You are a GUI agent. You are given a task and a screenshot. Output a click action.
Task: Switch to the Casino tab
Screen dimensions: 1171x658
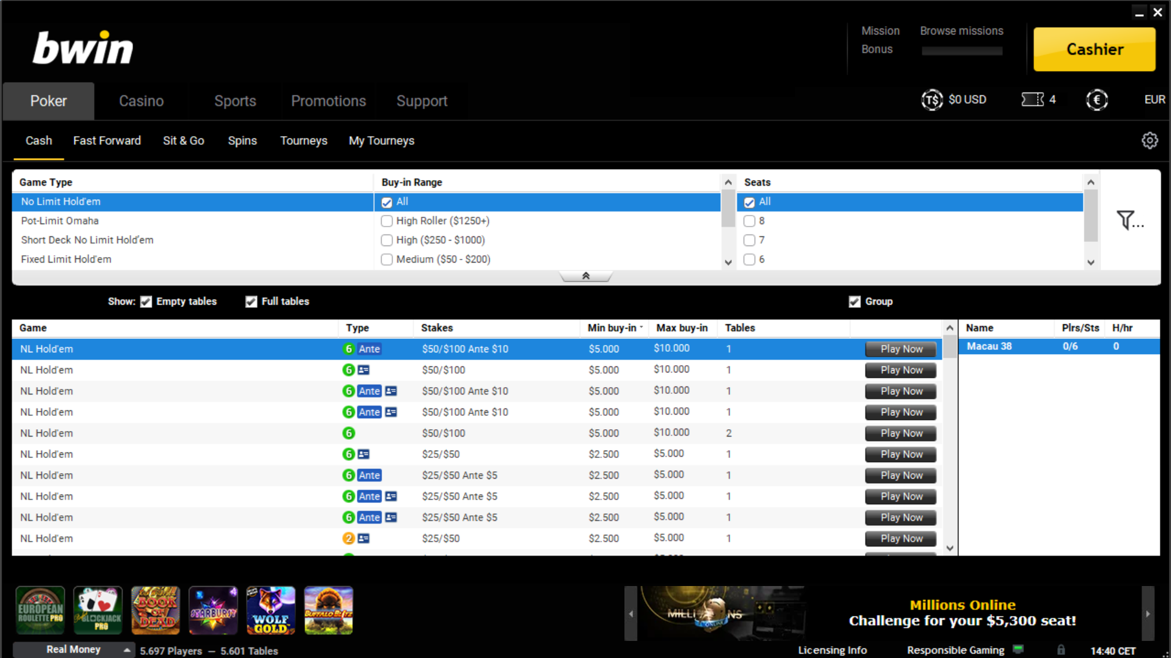pos(141,101)
